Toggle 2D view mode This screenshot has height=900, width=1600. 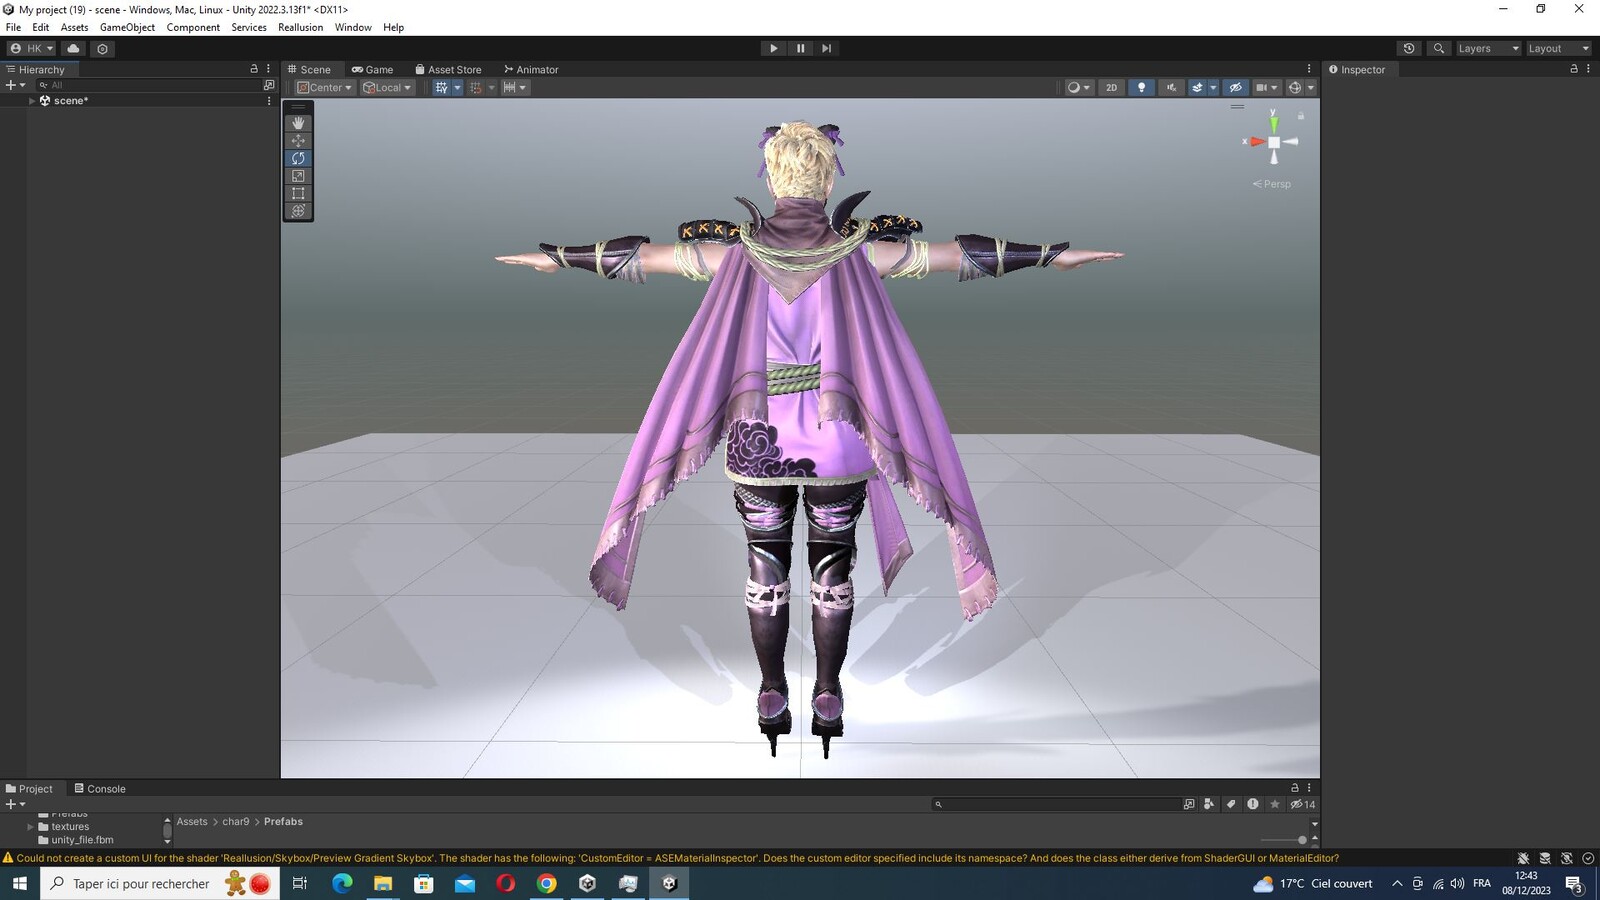point(1111,87)
